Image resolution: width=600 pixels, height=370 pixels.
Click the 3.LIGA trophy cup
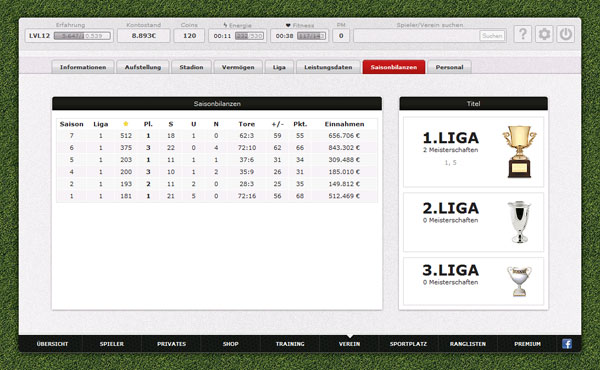pos(519,282)
